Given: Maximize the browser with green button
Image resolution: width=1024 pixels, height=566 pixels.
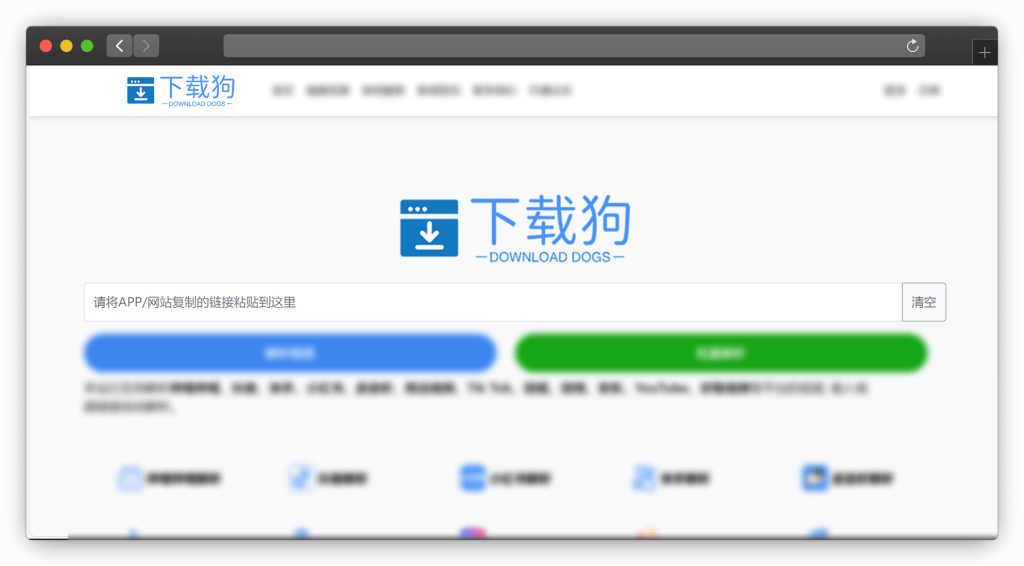Looking at the screenshot, I should coord(87,46).
